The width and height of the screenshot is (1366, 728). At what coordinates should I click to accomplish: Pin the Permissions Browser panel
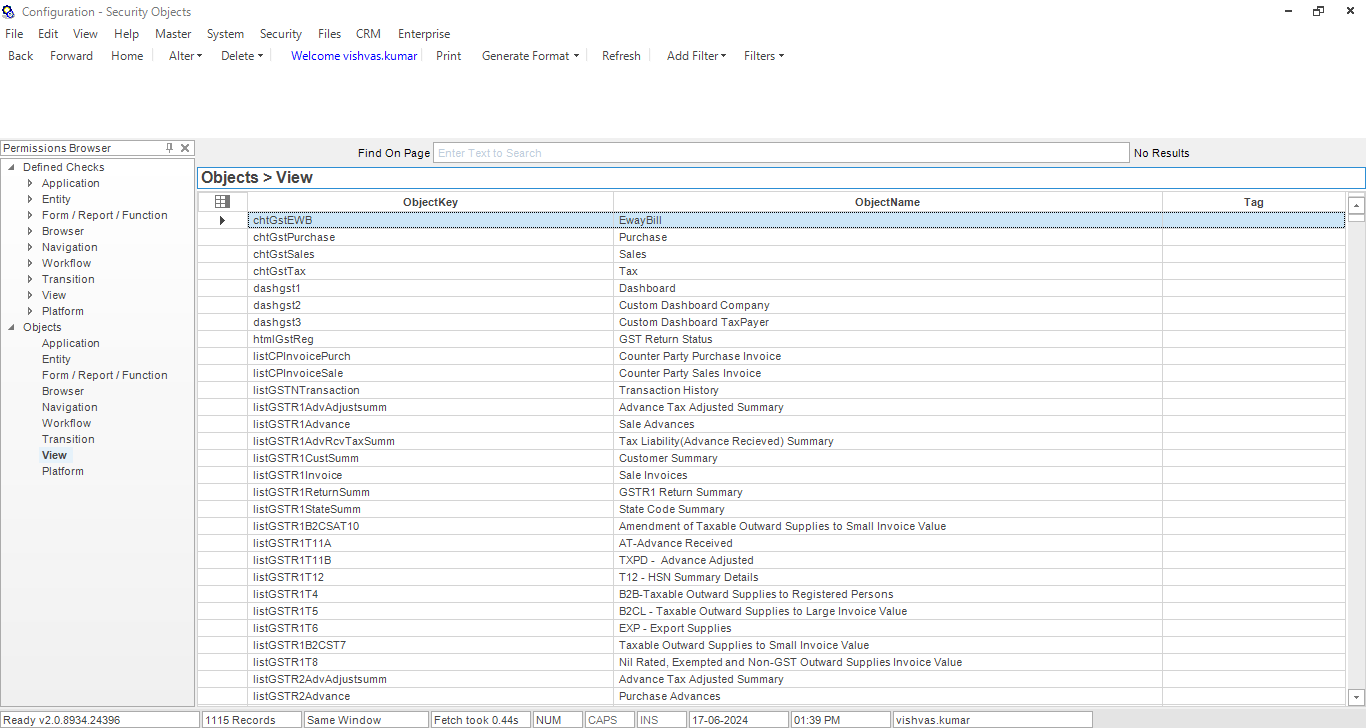(169, 148)
